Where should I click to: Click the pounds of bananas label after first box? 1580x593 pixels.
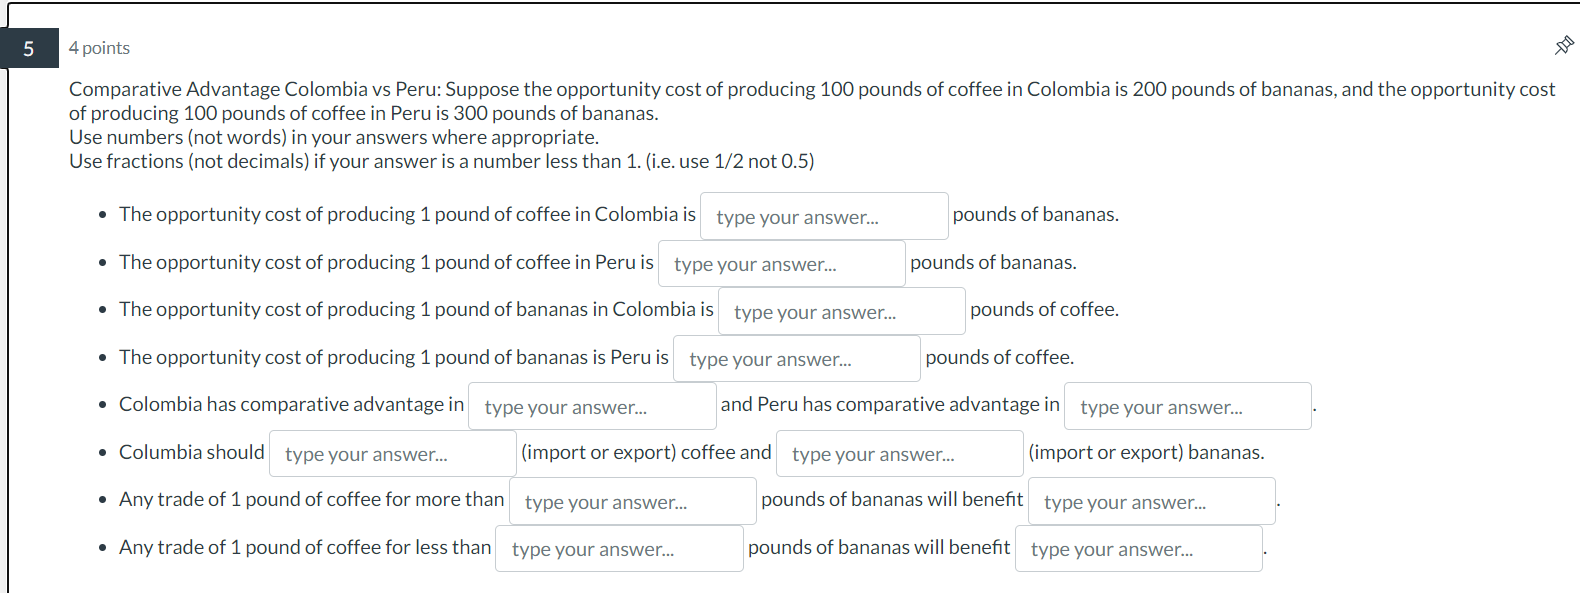tap(1035, 213)
